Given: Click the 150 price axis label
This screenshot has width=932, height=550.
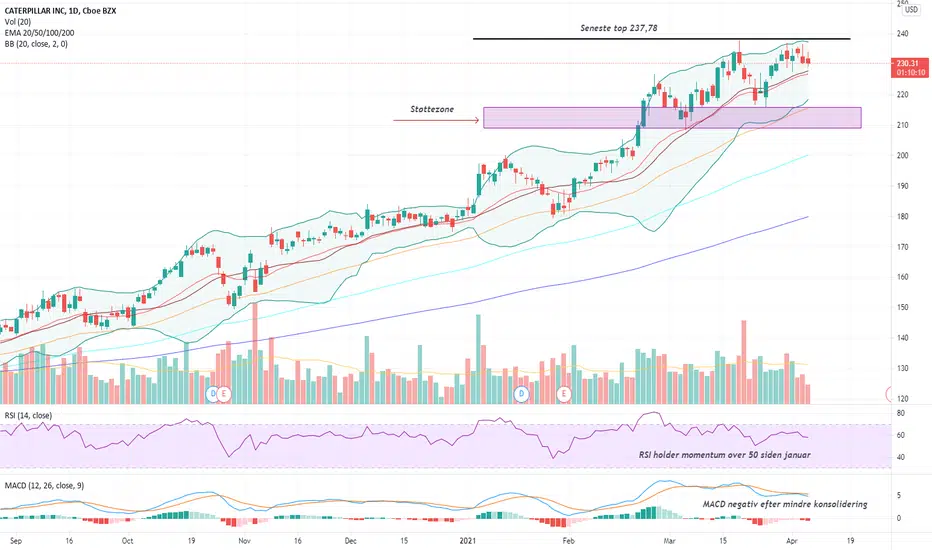Looking at the screenshot, I should [902, 307].
